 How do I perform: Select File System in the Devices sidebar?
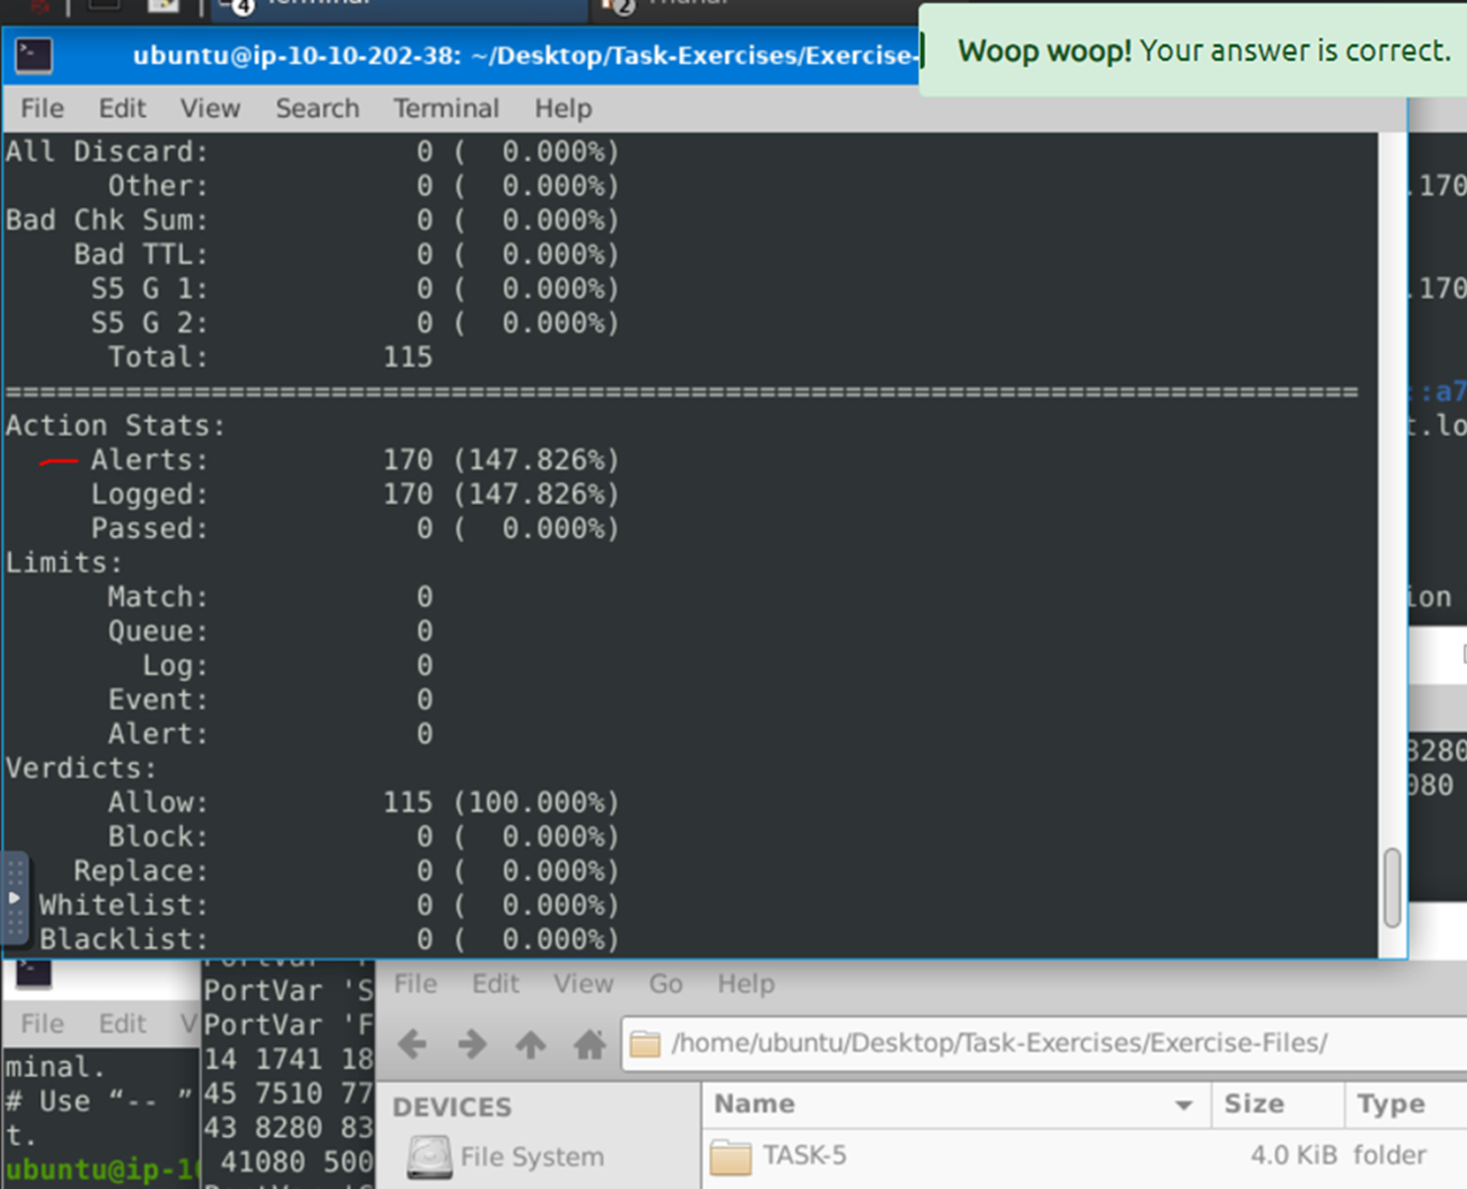click(532, 1157)
